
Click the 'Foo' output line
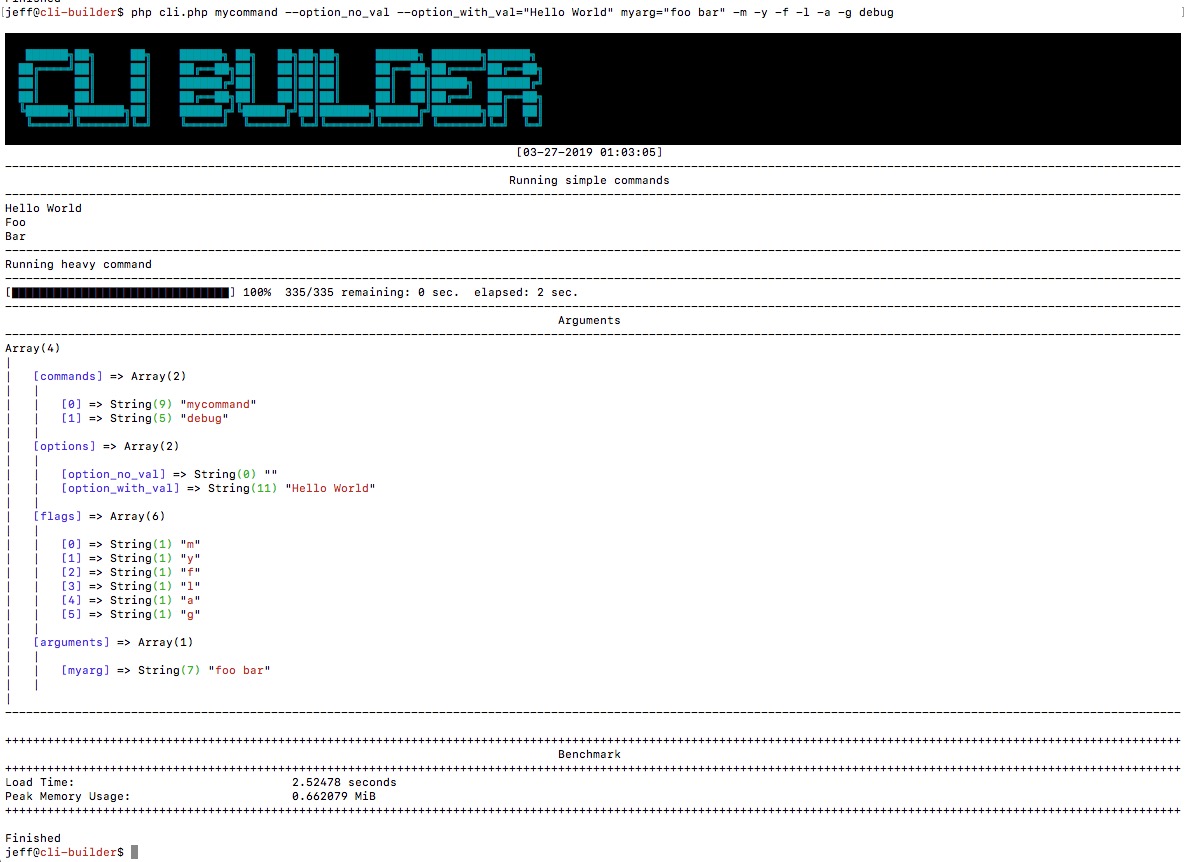click(x=15, y=223)
